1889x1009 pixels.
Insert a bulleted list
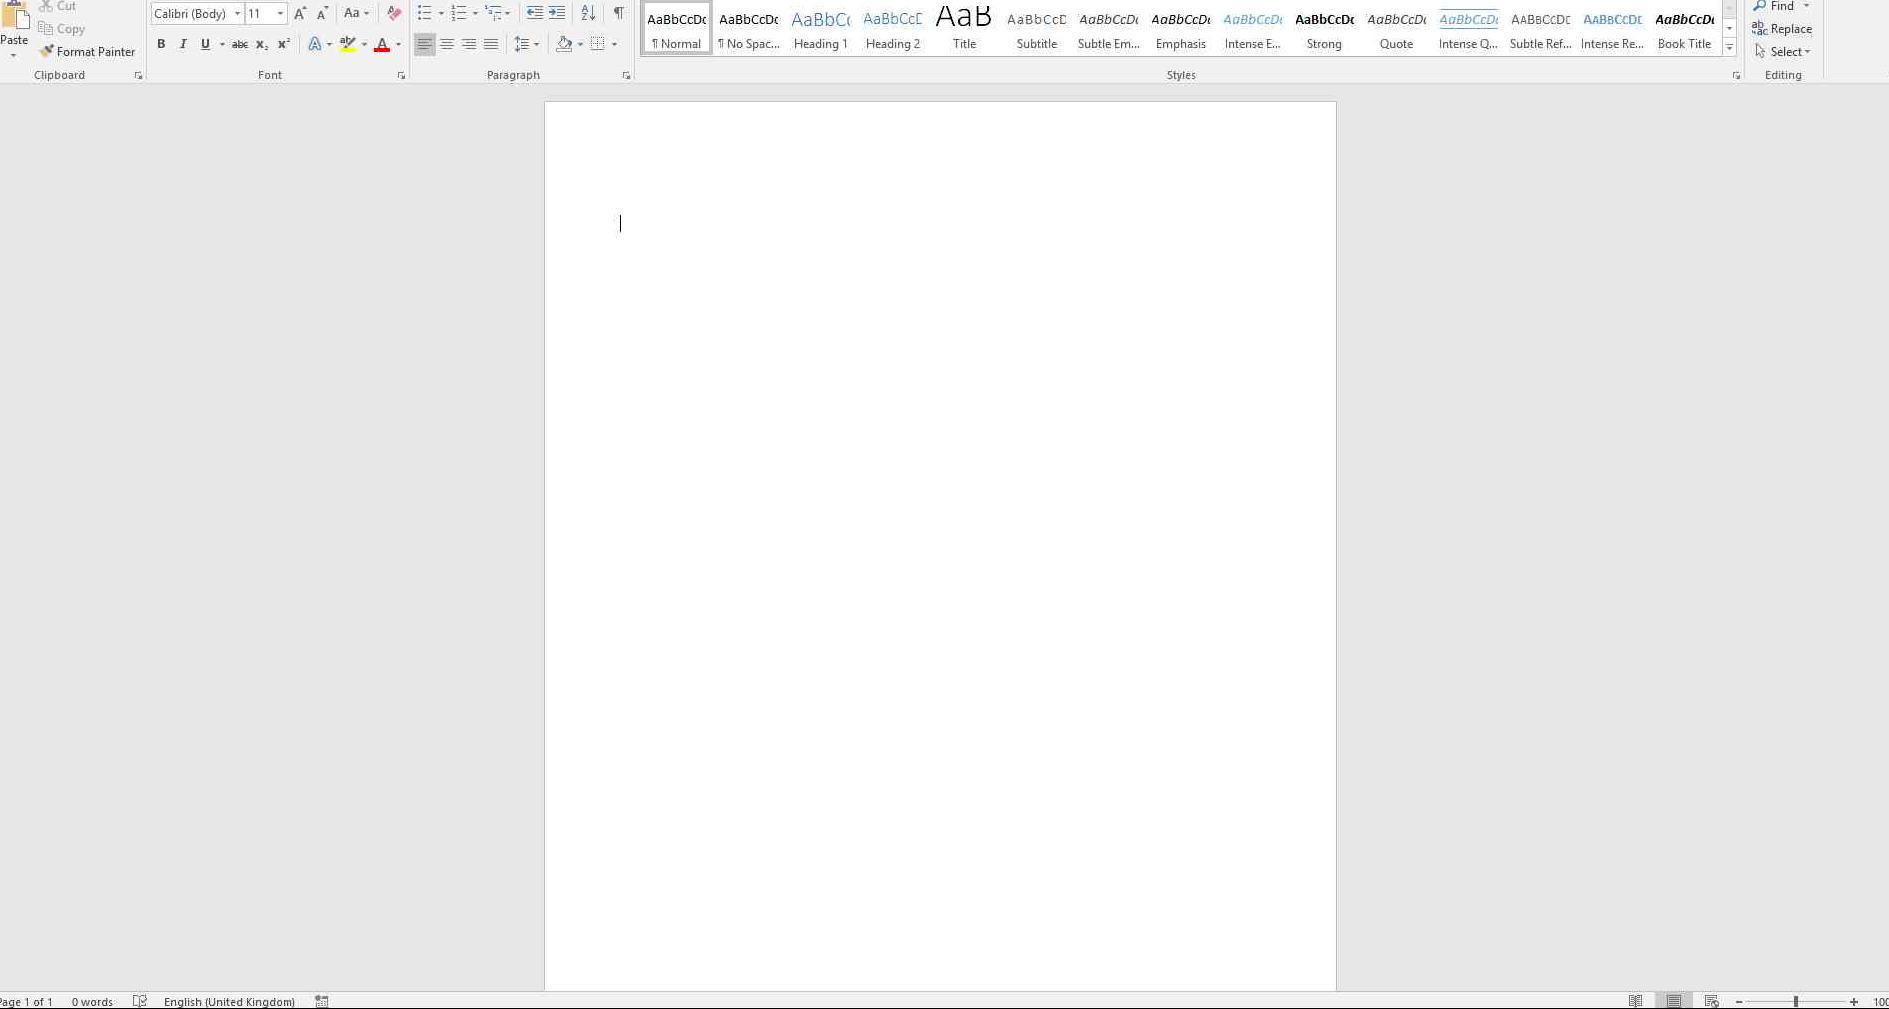pyautogui.click(x=425, y=13)
